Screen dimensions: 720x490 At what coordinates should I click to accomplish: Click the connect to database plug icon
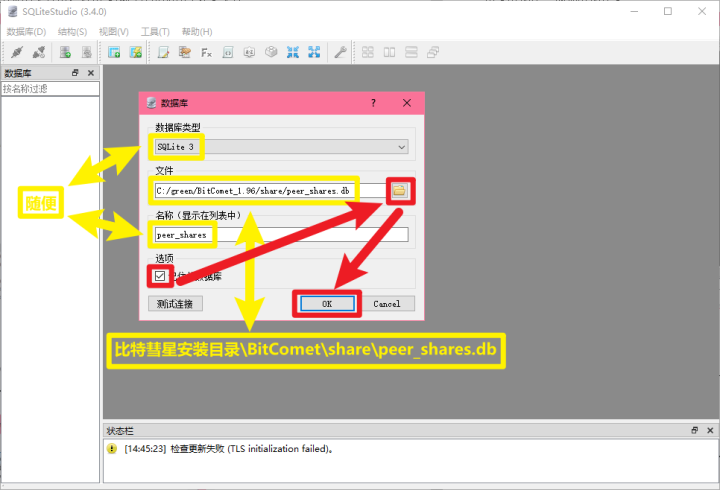17,52
